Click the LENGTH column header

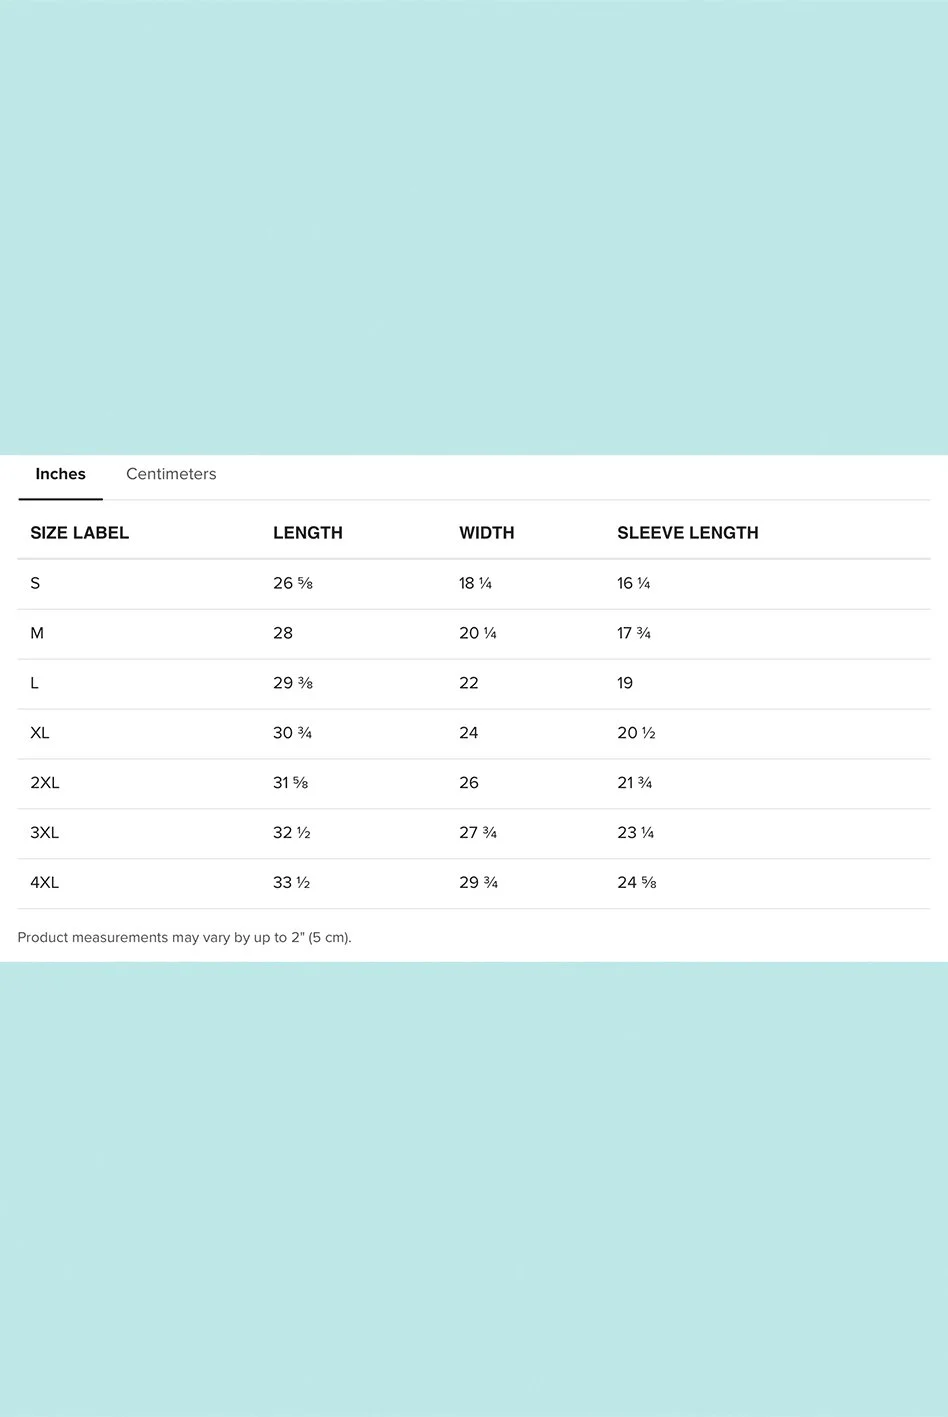coord(308,533)
